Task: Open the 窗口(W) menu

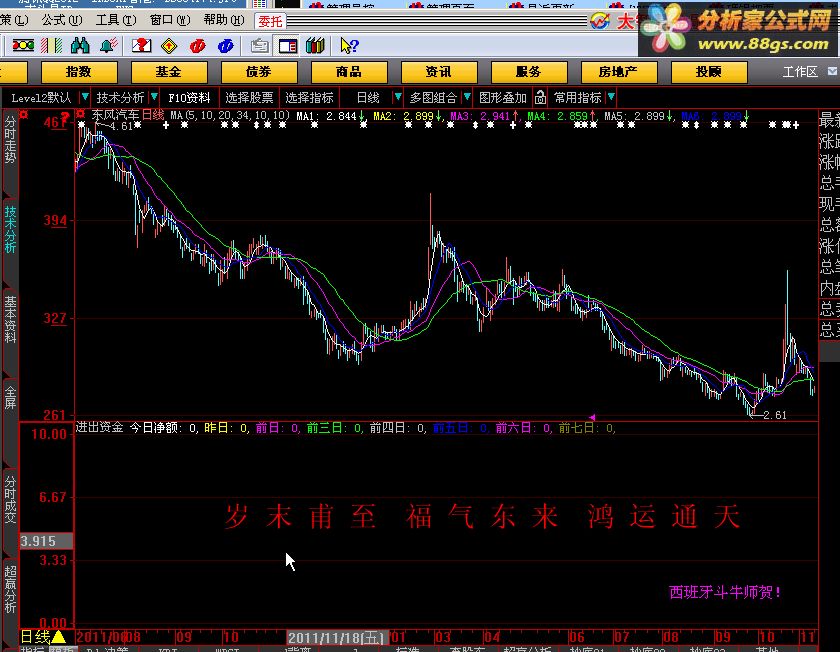Action: (x=170, y=20)
